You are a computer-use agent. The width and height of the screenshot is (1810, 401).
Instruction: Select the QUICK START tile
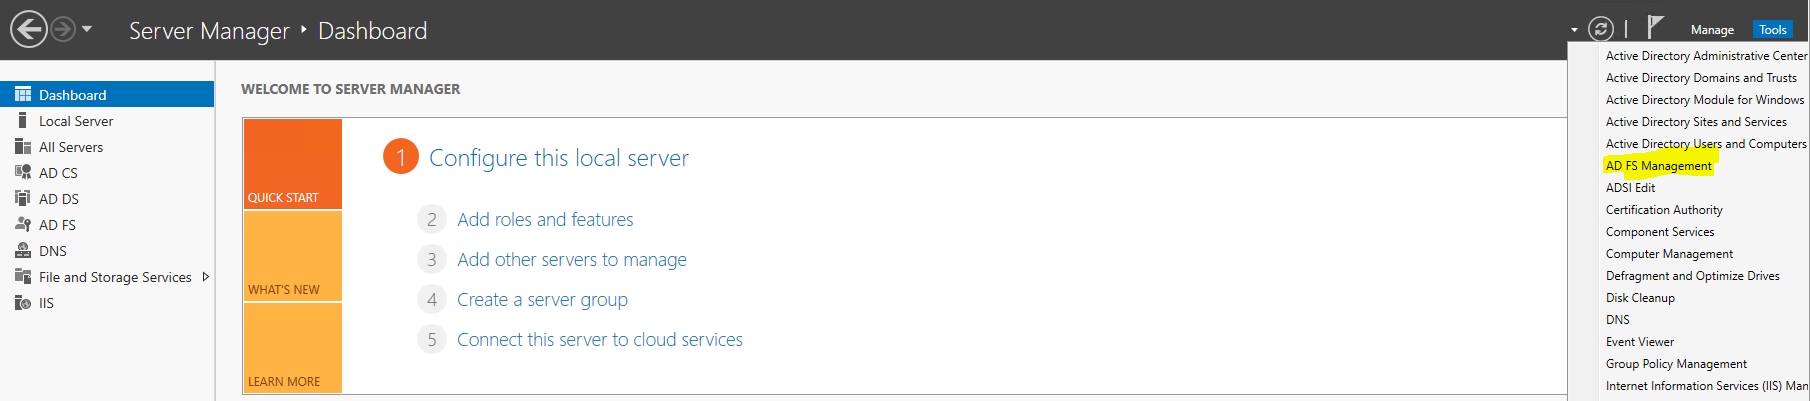point(293,164)
